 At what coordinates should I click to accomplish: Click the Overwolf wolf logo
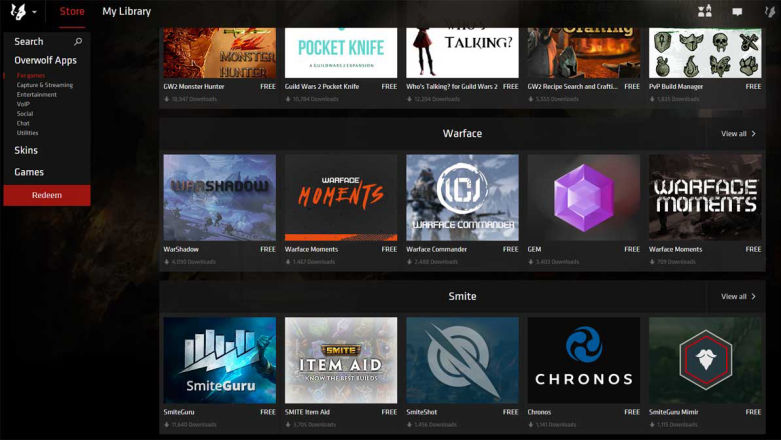click(17, 12)
